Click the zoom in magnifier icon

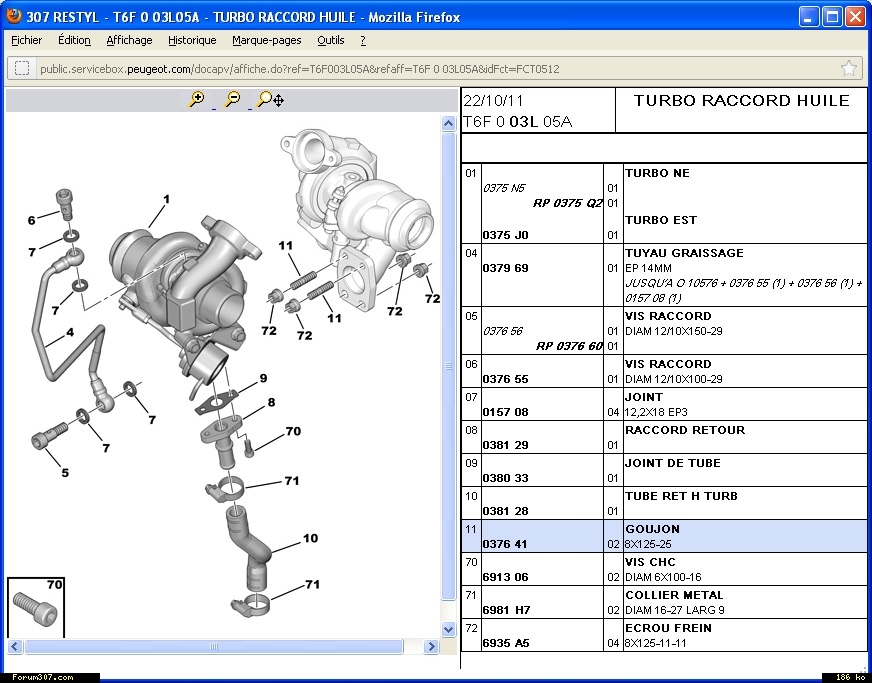coord(197,99)
